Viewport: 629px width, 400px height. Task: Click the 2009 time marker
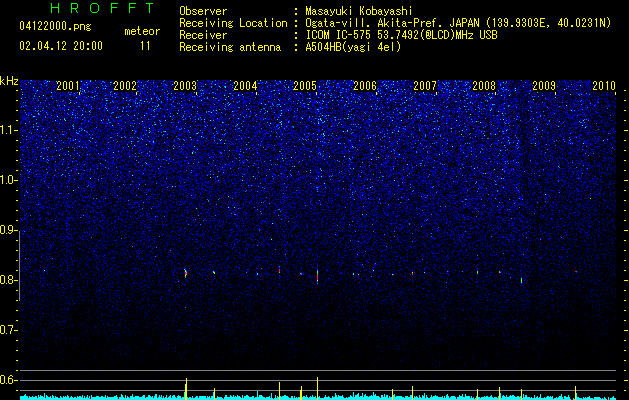pos(544,85)
